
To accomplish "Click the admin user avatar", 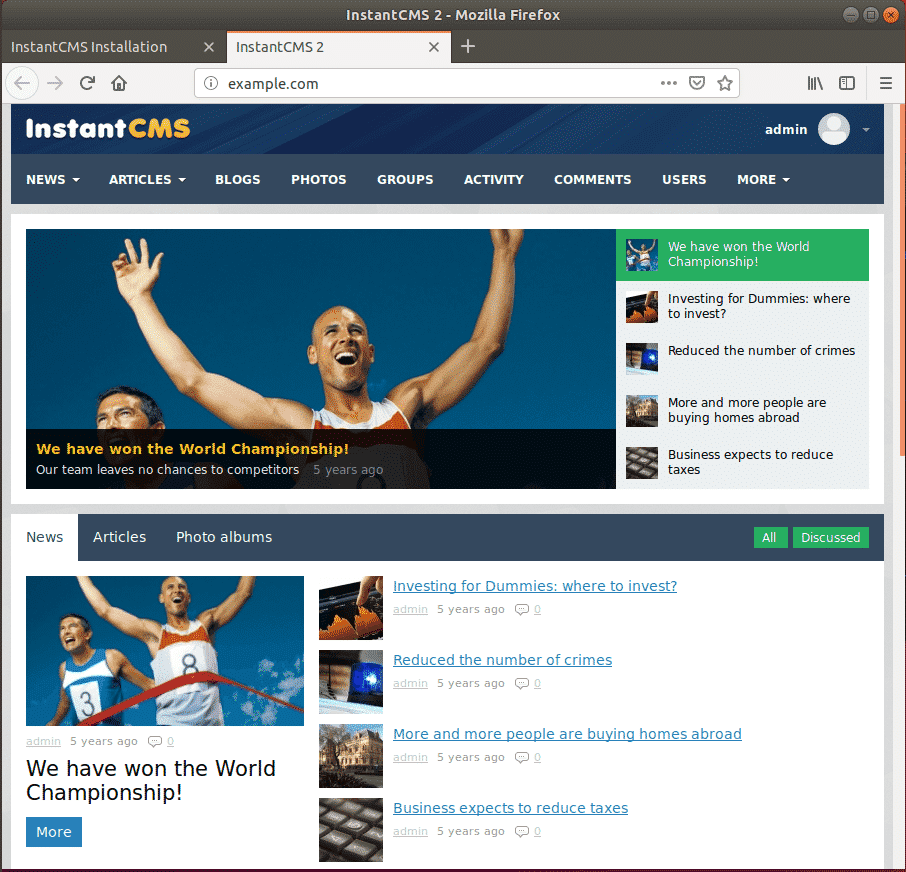I will click(x=833, y=129).
